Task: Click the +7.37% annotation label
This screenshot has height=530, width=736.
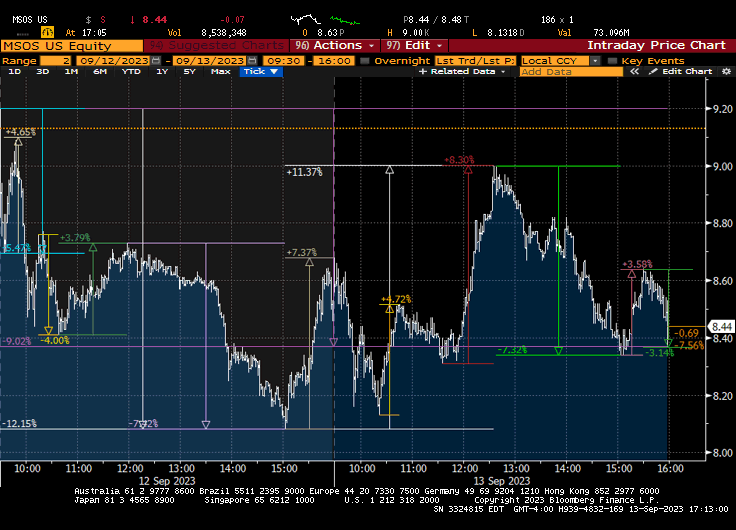Action: tap(301, 252)
